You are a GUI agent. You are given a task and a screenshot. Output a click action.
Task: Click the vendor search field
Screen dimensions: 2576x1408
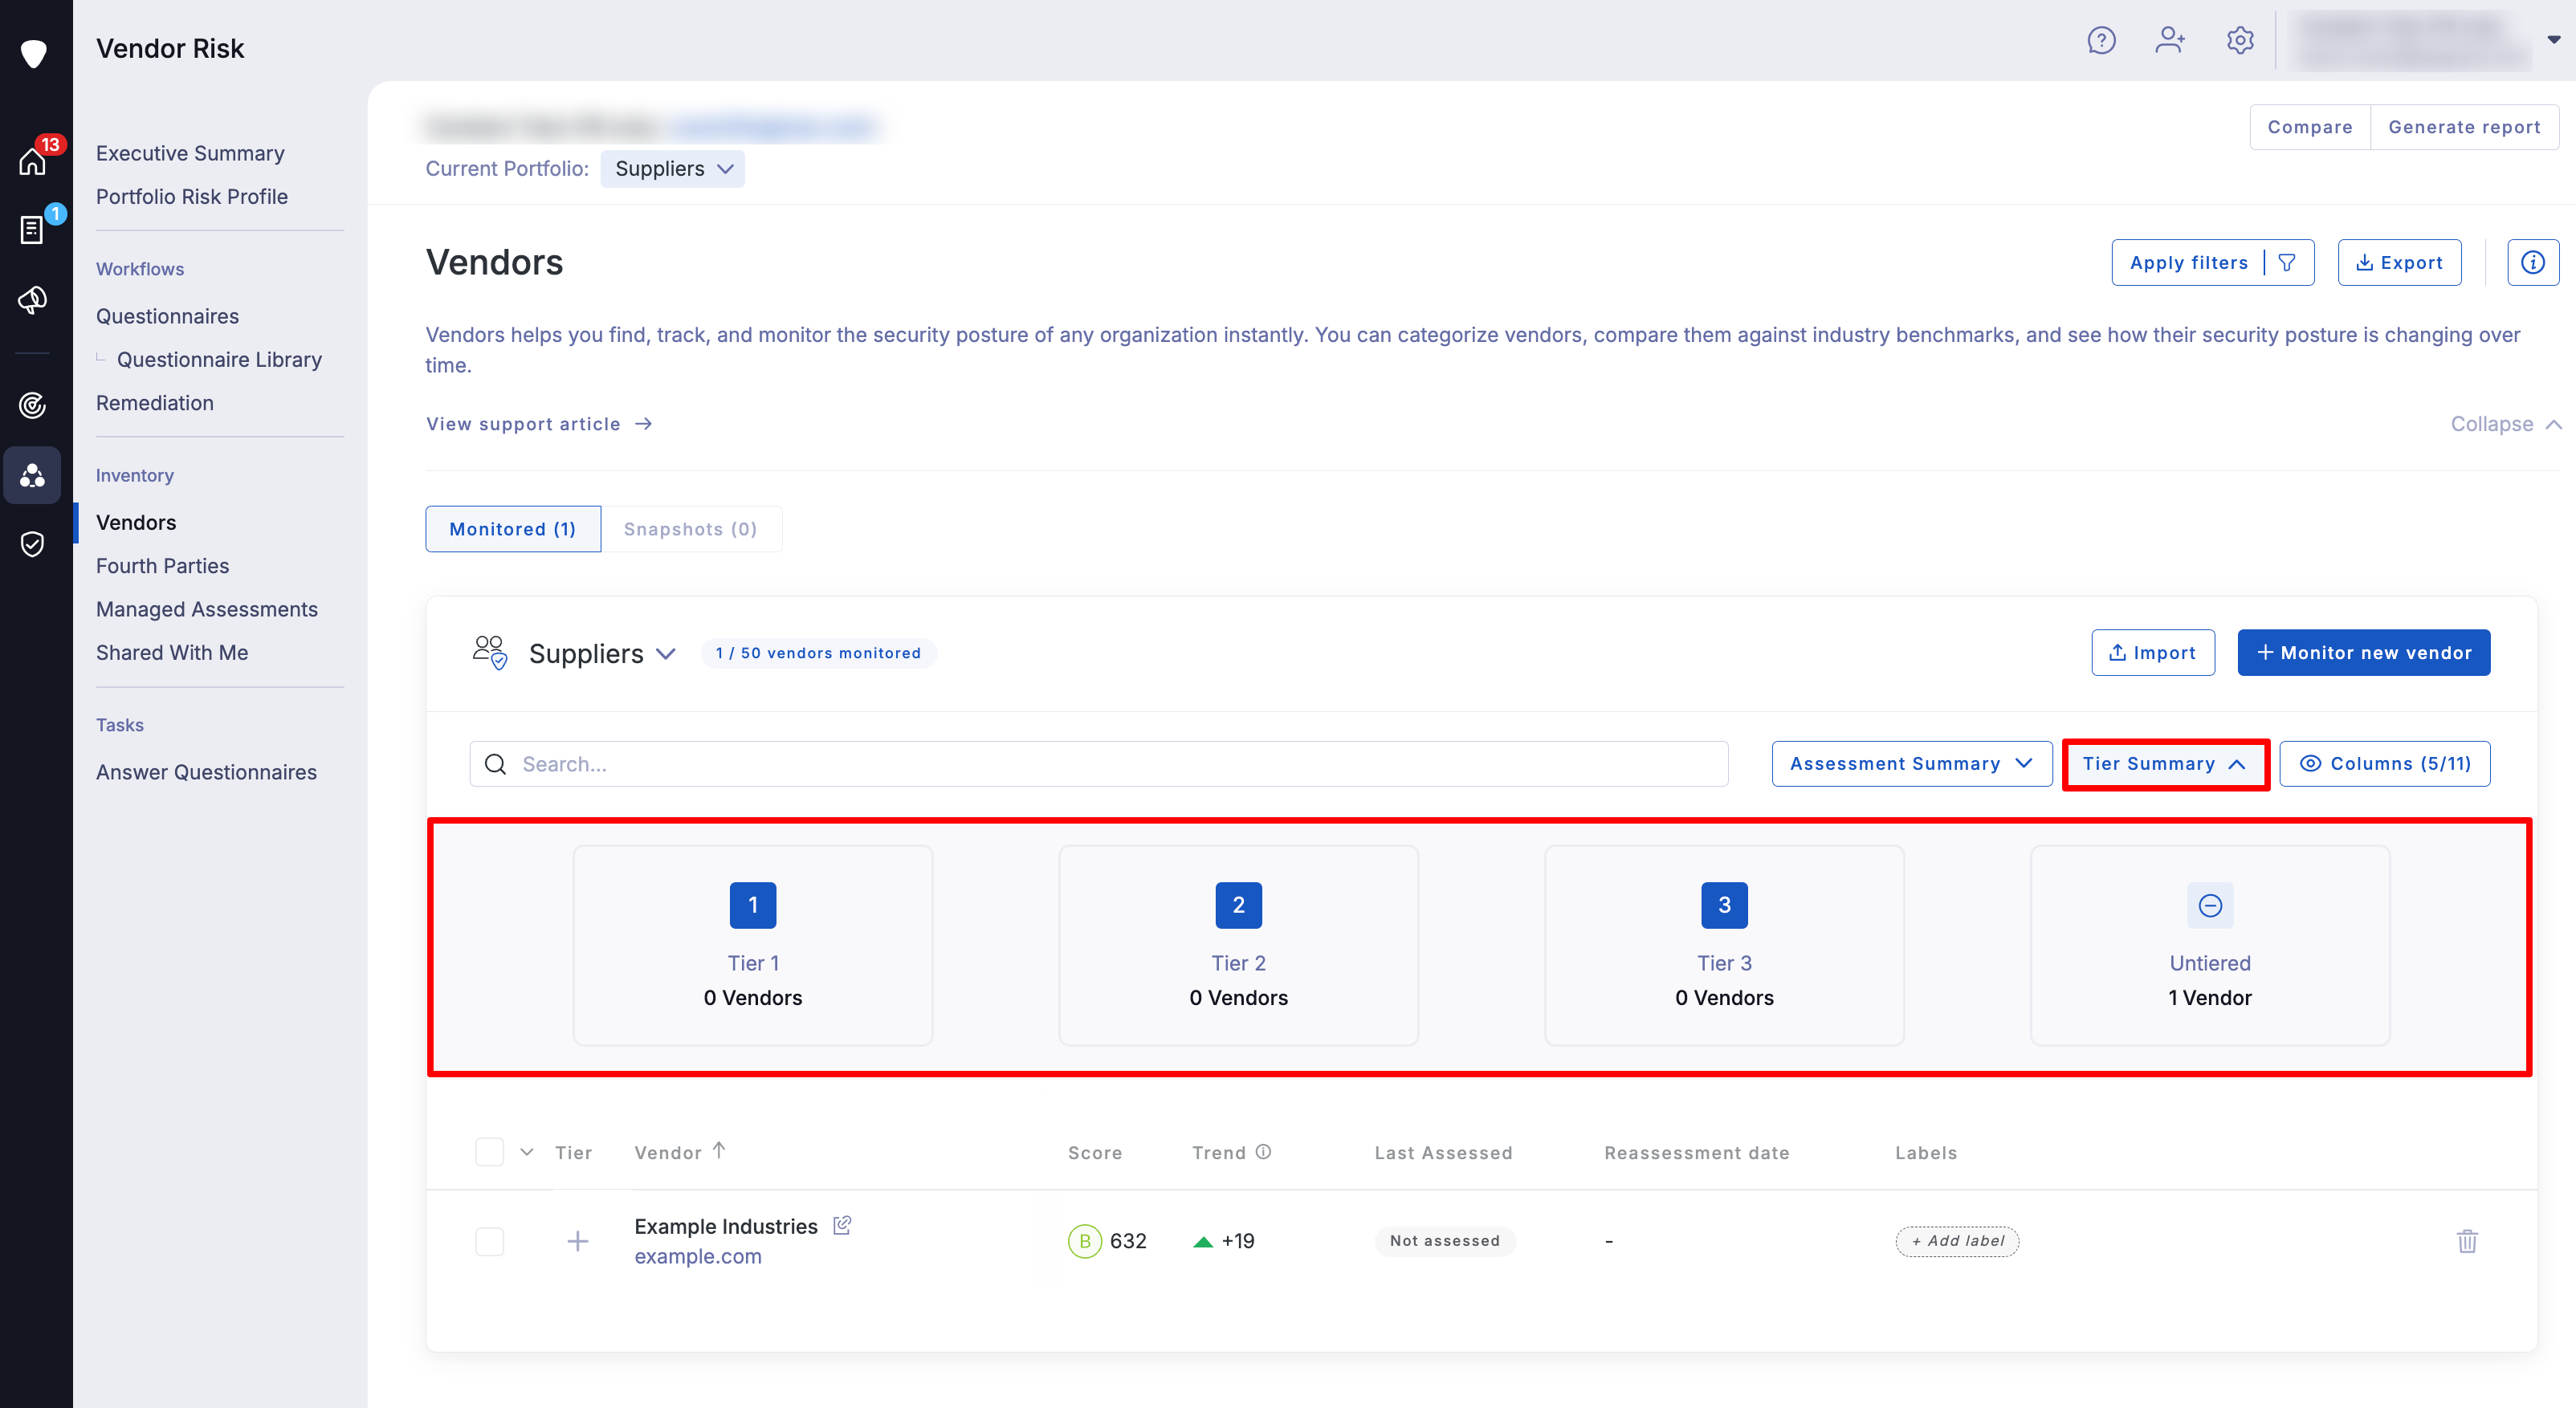click(x=1100, y=764)
